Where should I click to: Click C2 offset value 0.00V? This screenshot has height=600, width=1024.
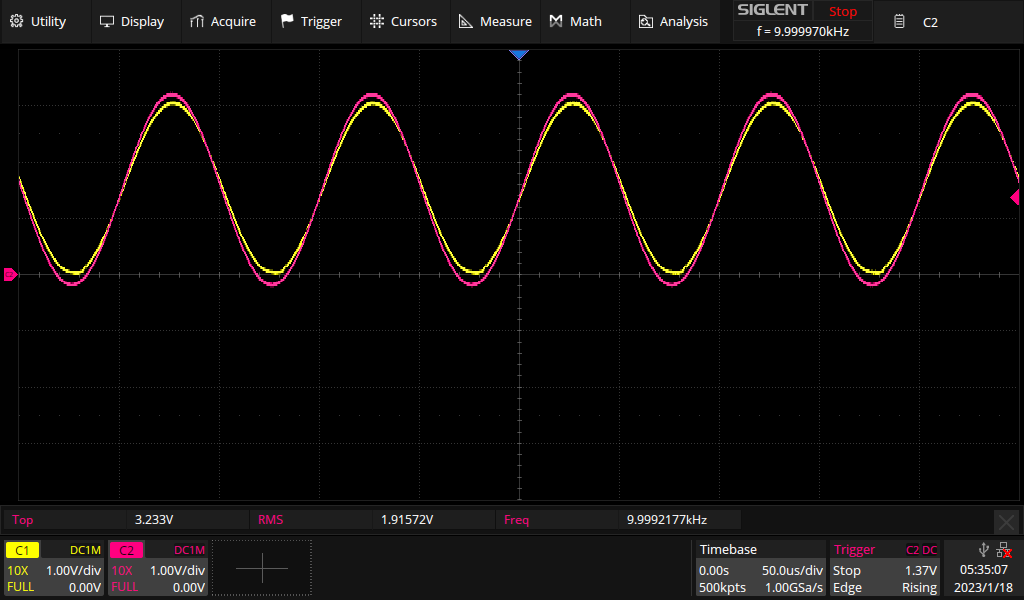tap(189, 588)
